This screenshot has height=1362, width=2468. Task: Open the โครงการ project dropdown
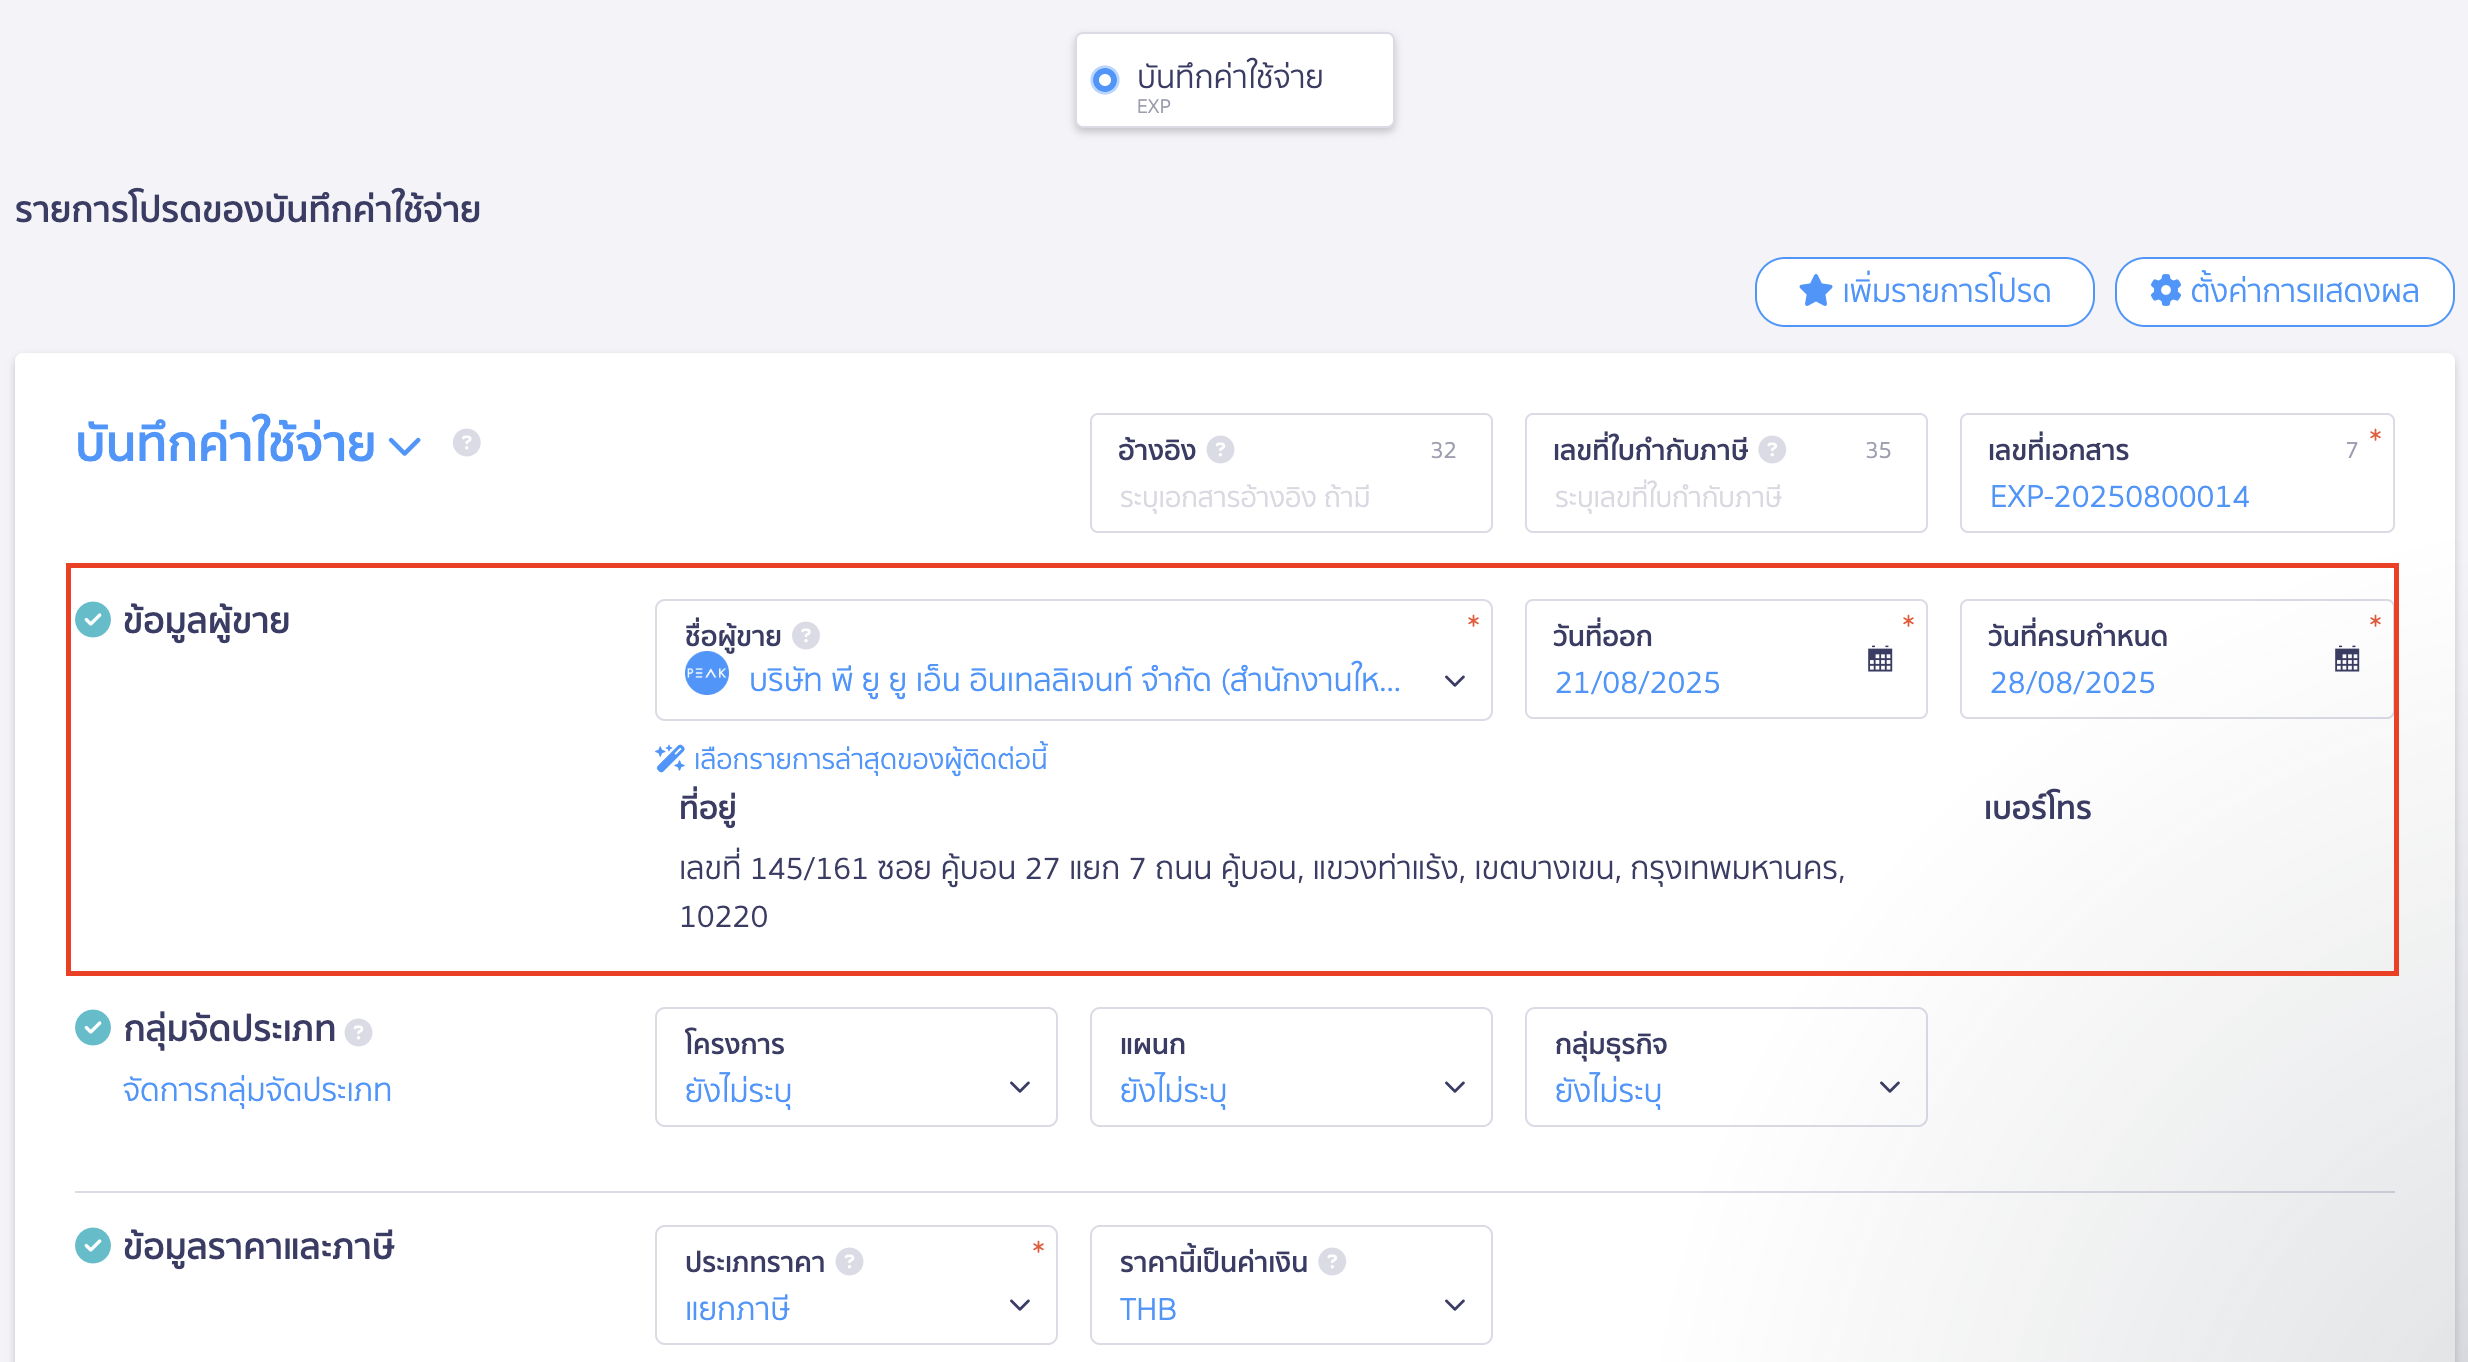[x=856, y=1067]
